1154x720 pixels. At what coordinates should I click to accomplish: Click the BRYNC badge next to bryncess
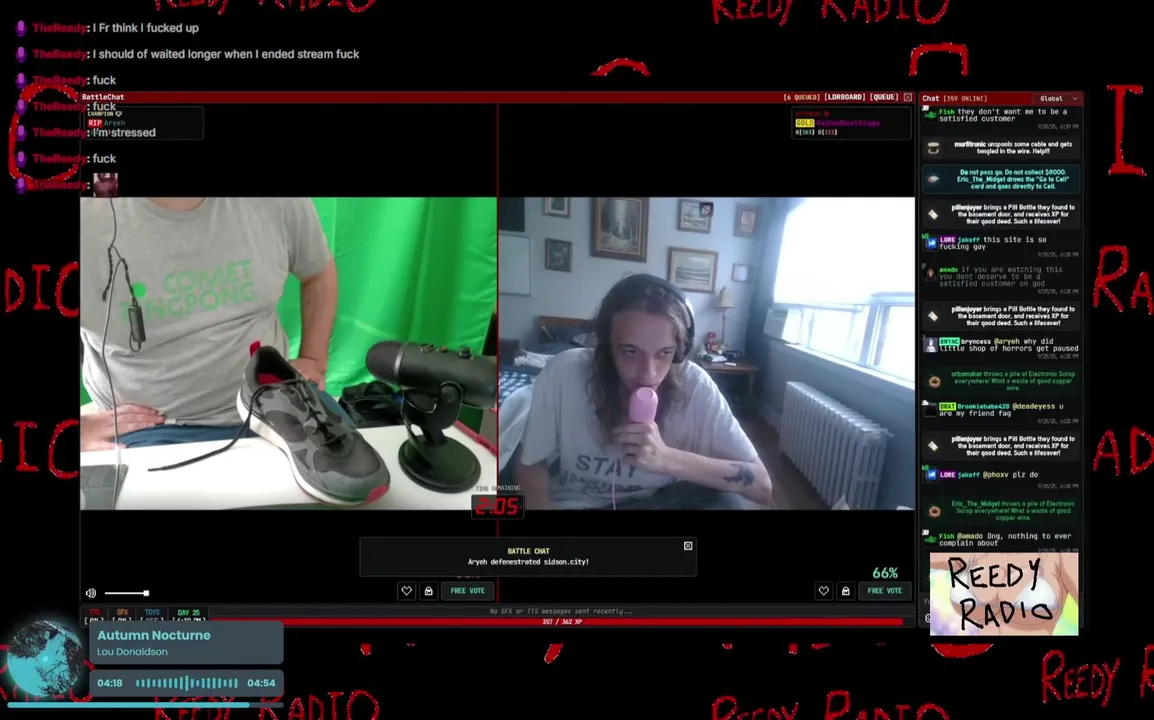click(x=949, y=342)
